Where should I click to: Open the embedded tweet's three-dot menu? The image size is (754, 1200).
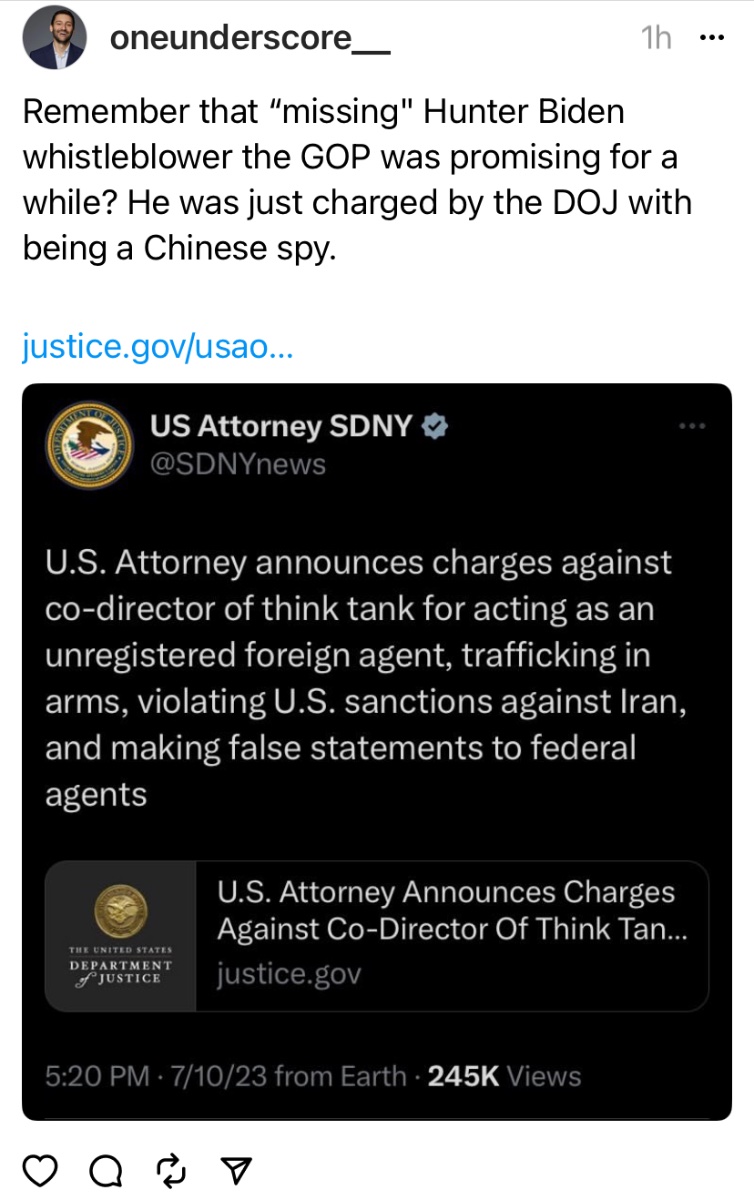pos(691,427)
